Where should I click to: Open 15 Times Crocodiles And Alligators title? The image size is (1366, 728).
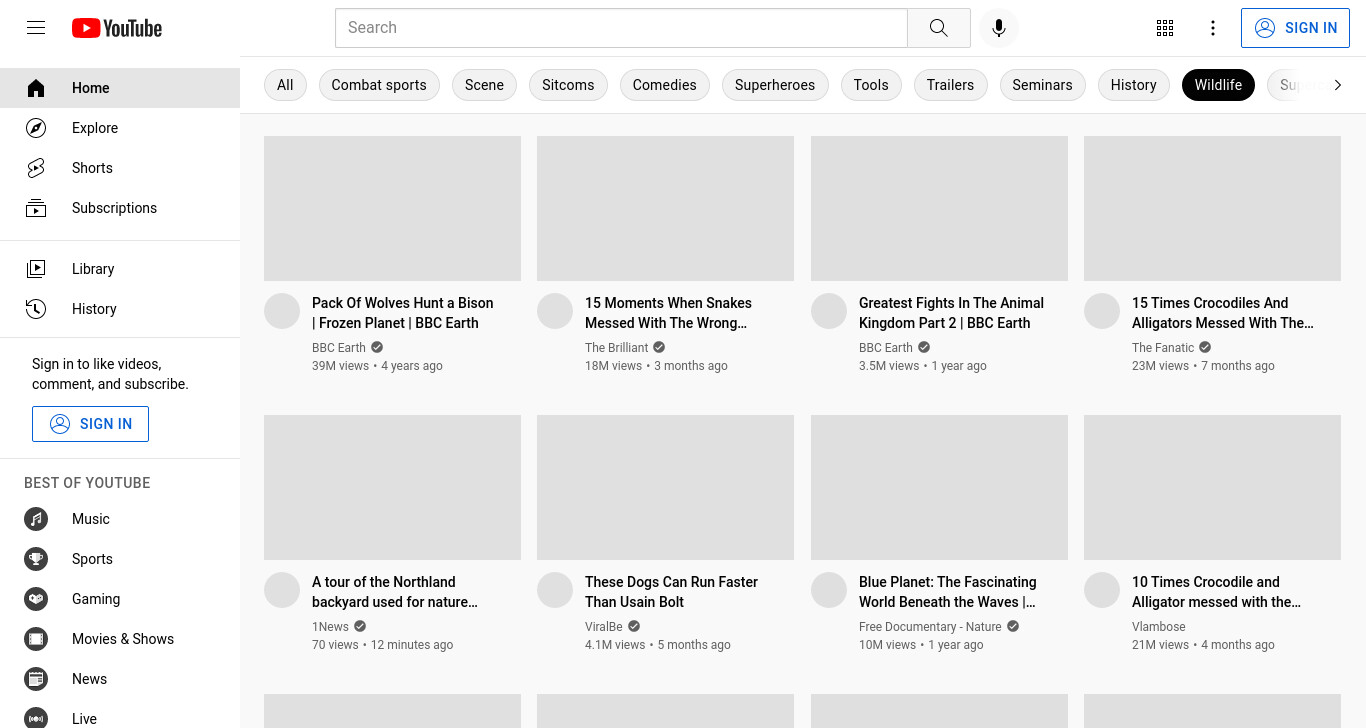(1223, 313)
